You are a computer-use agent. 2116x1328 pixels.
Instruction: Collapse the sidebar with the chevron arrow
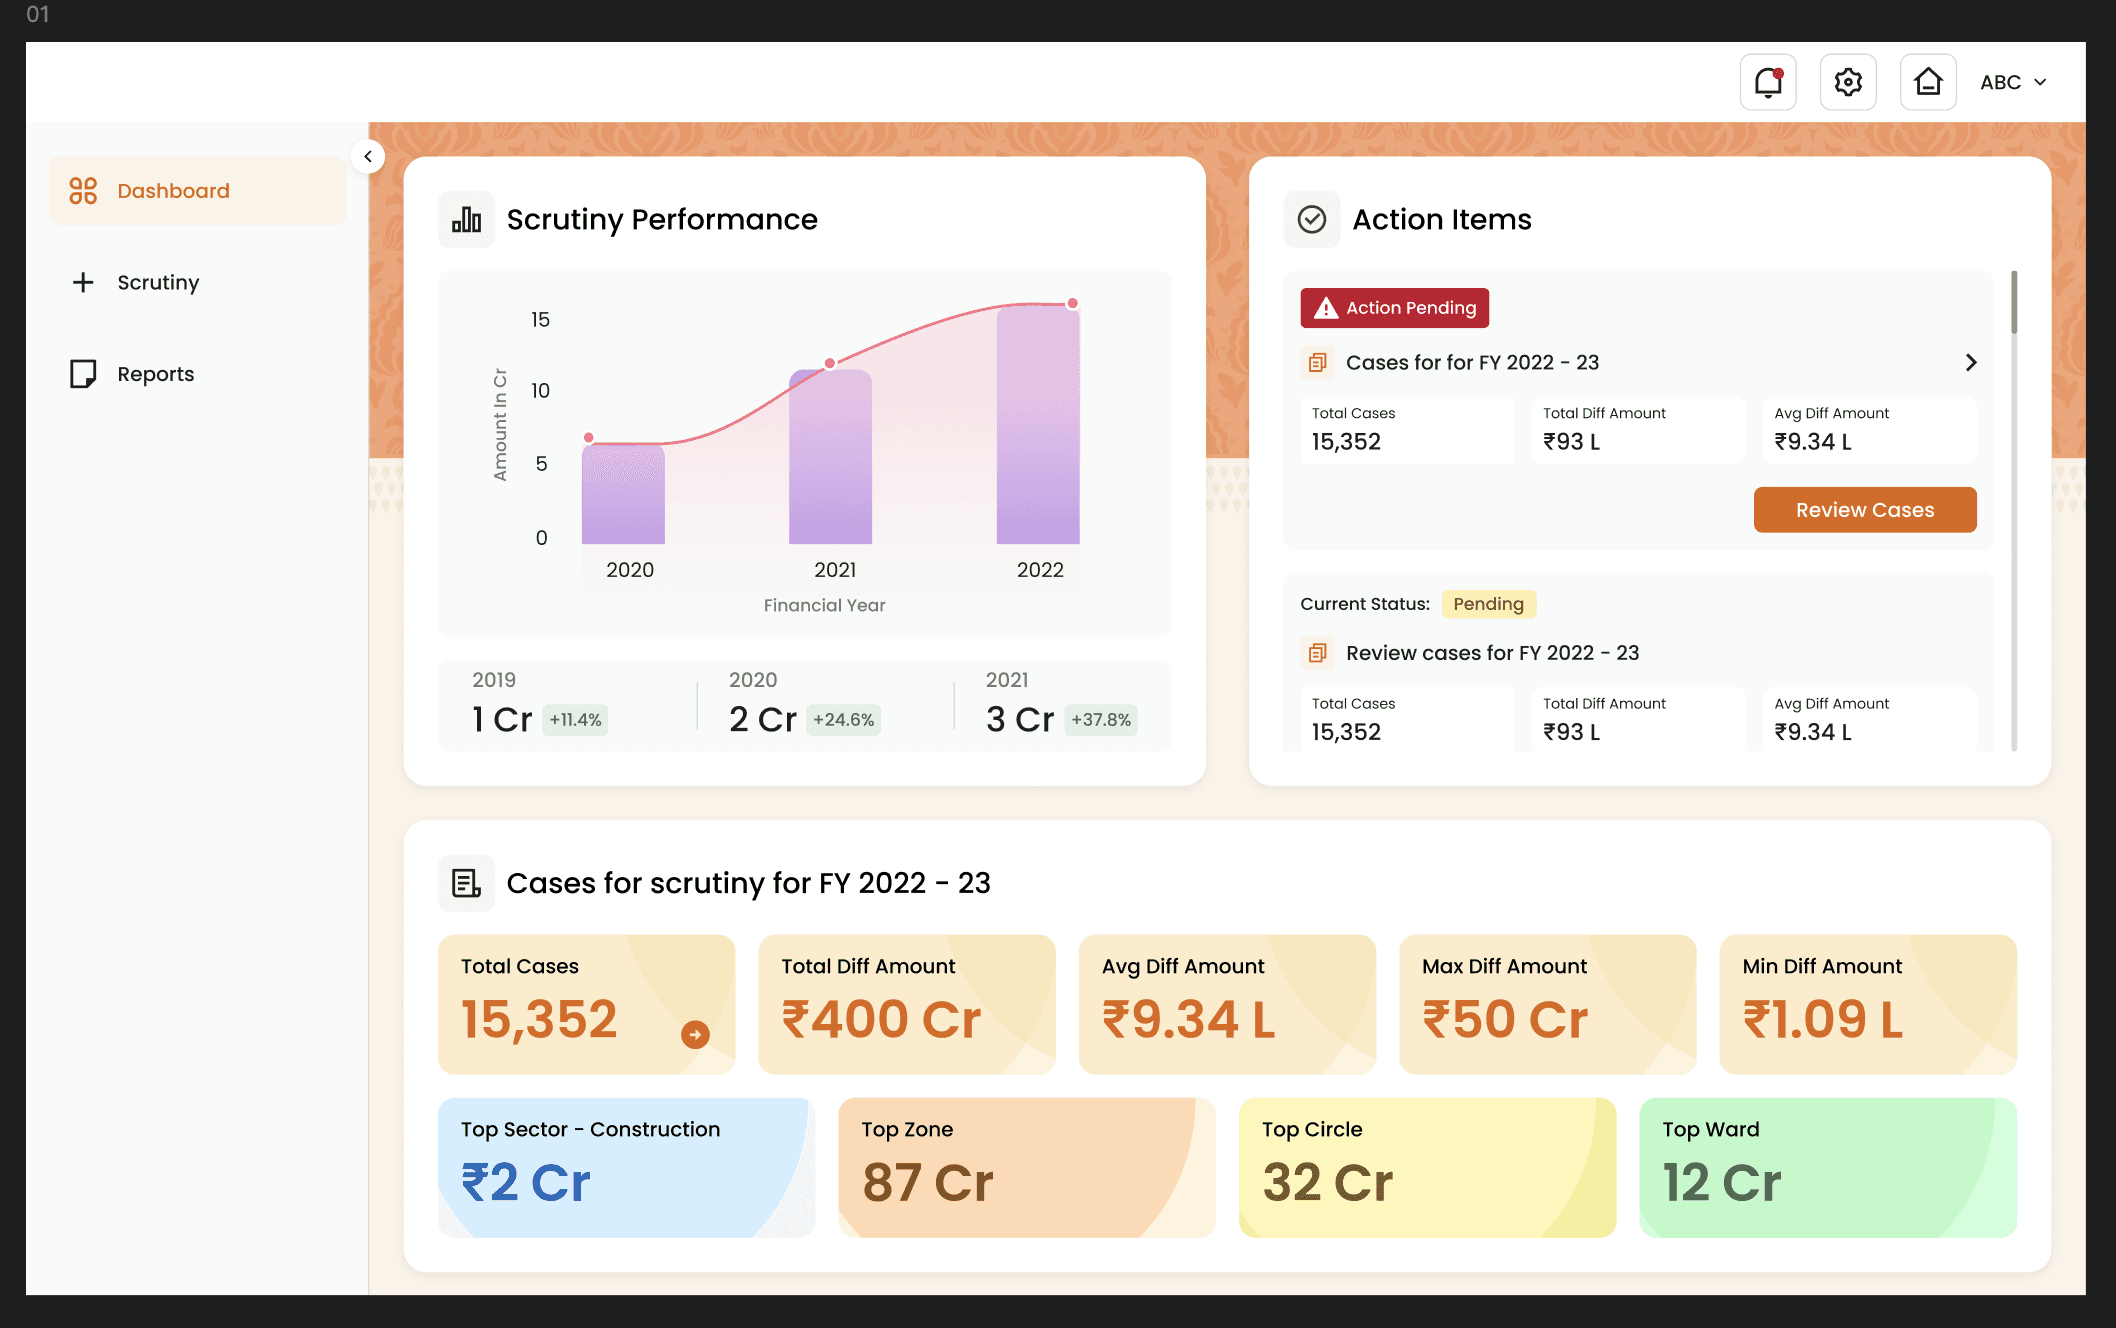click(368, 156)
